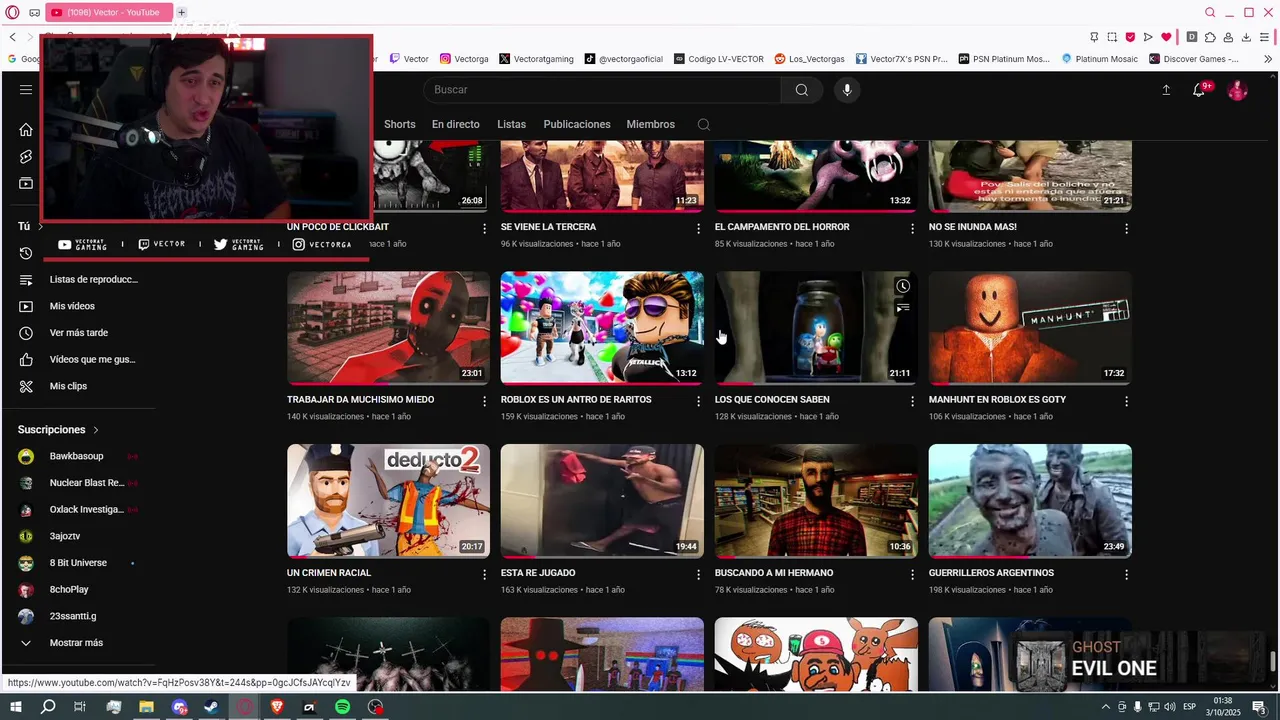Show more bookmarks with the overflow chevron

[x=1268, y=59]
